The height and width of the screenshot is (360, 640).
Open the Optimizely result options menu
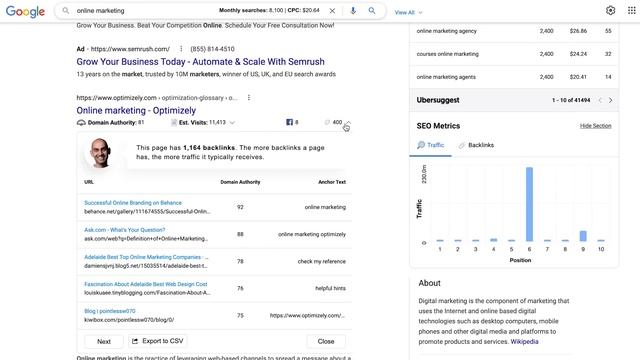click(249, 98)
